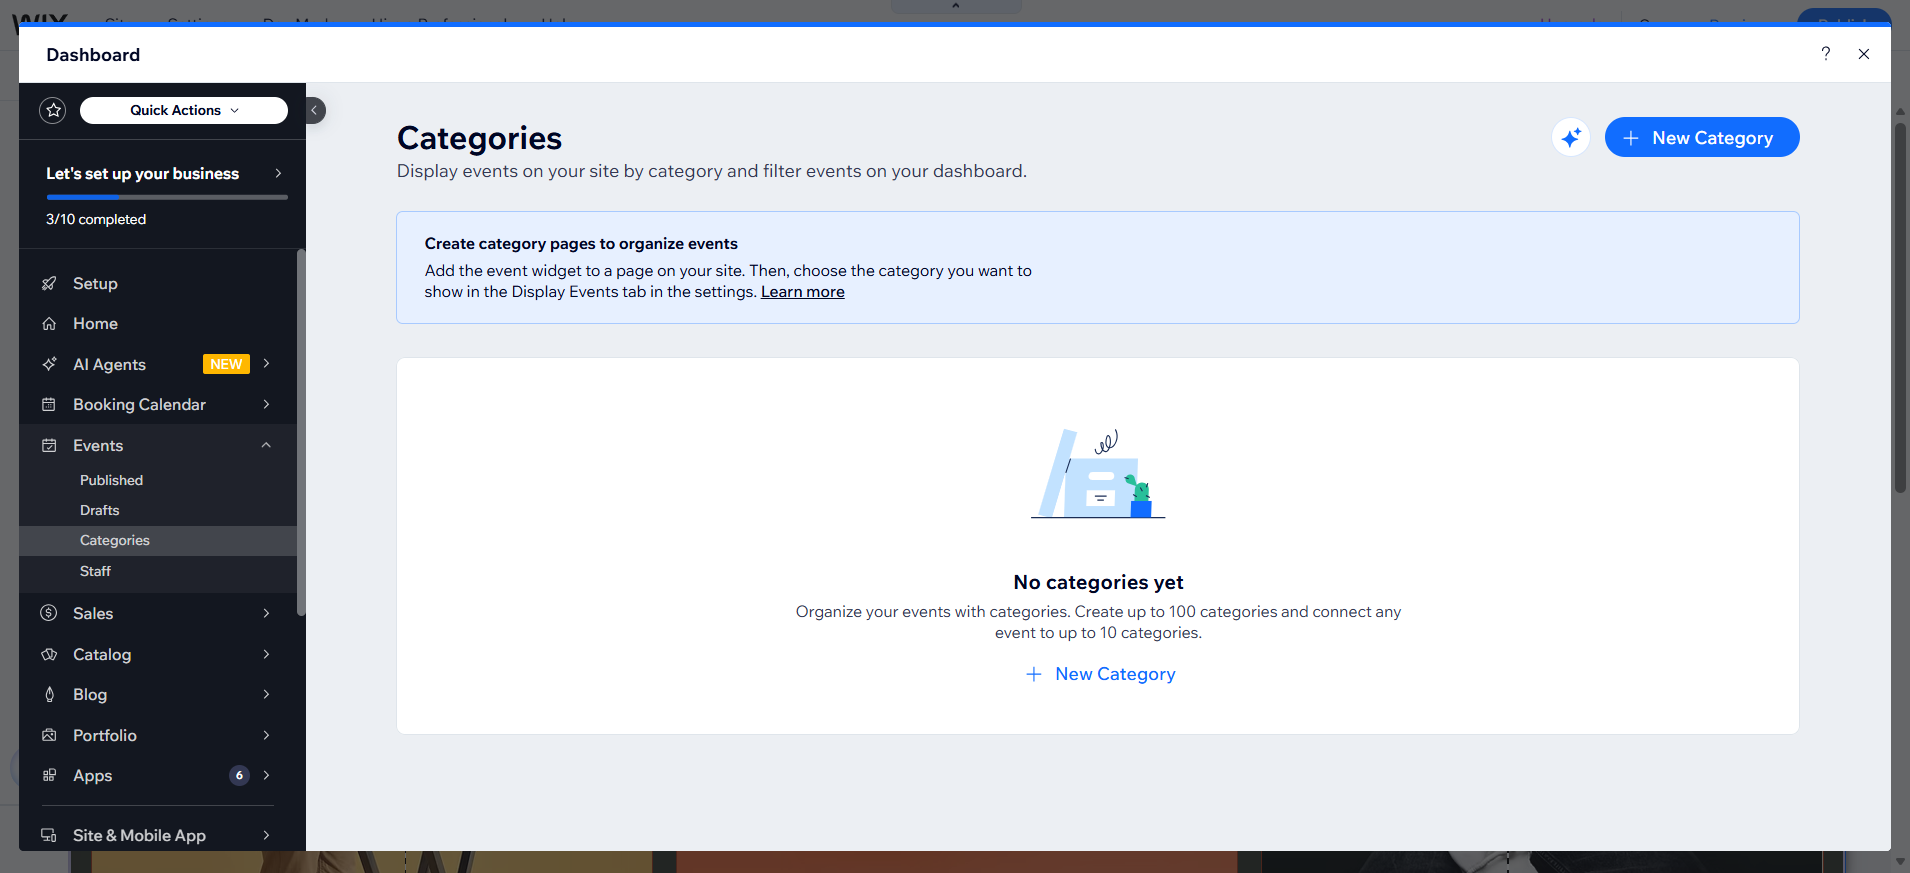Expand the Apps chevron
1910x873 pixels.
(x=267, y=775)
